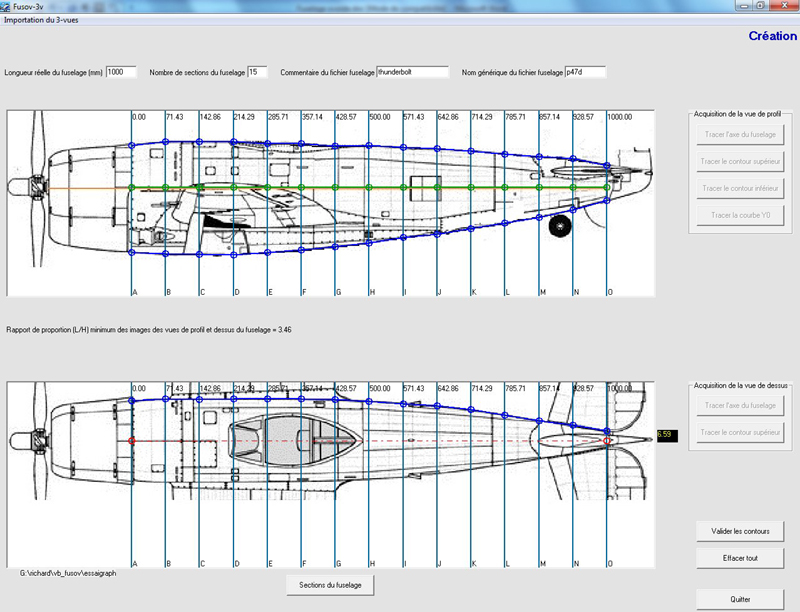This screenshot has height=612, width=800.
Task: Click station value "1000.00" in the profile view
Action: click(x=620, y=117)
